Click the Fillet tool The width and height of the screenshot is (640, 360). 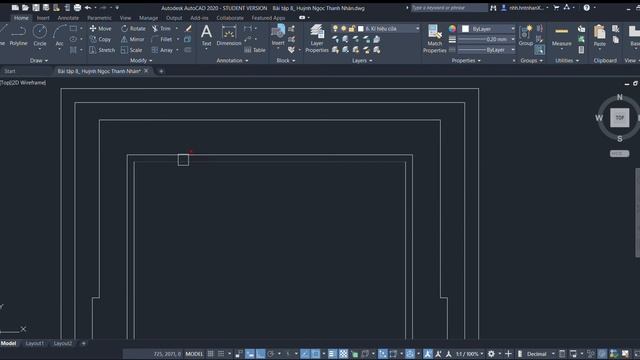pyautogui.click(x=162, y=39)
